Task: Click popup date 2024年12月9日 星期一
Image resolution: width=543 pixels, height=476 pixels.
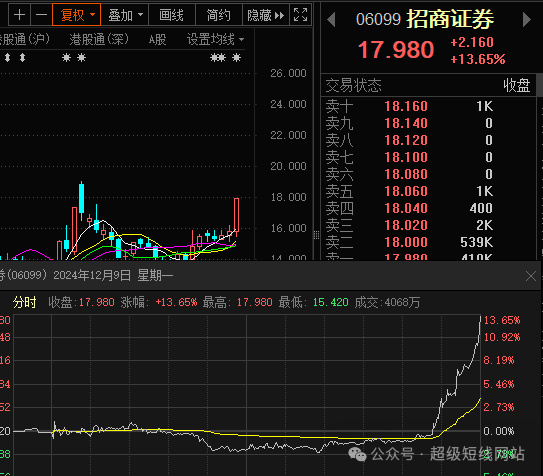Action: click(113, 276)
